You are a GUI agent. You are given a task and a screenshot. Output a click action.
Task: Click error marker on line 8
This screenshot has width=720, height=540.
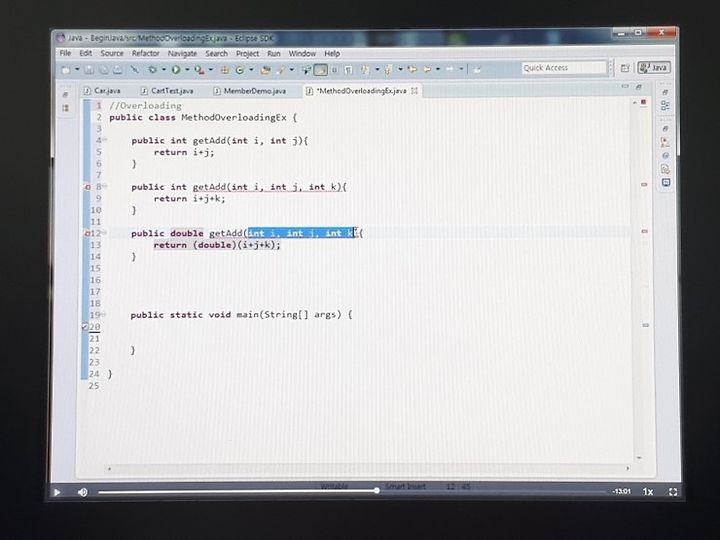87,187
